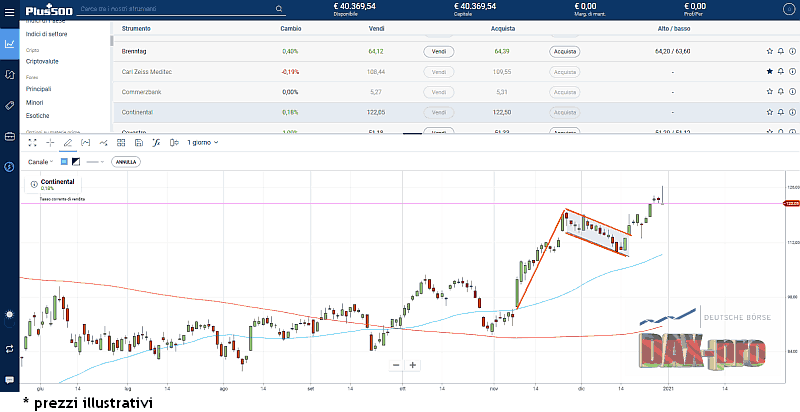The image size is (800, 412).
Task: Expand chart to fullscreen
Action: click(32, 143)
